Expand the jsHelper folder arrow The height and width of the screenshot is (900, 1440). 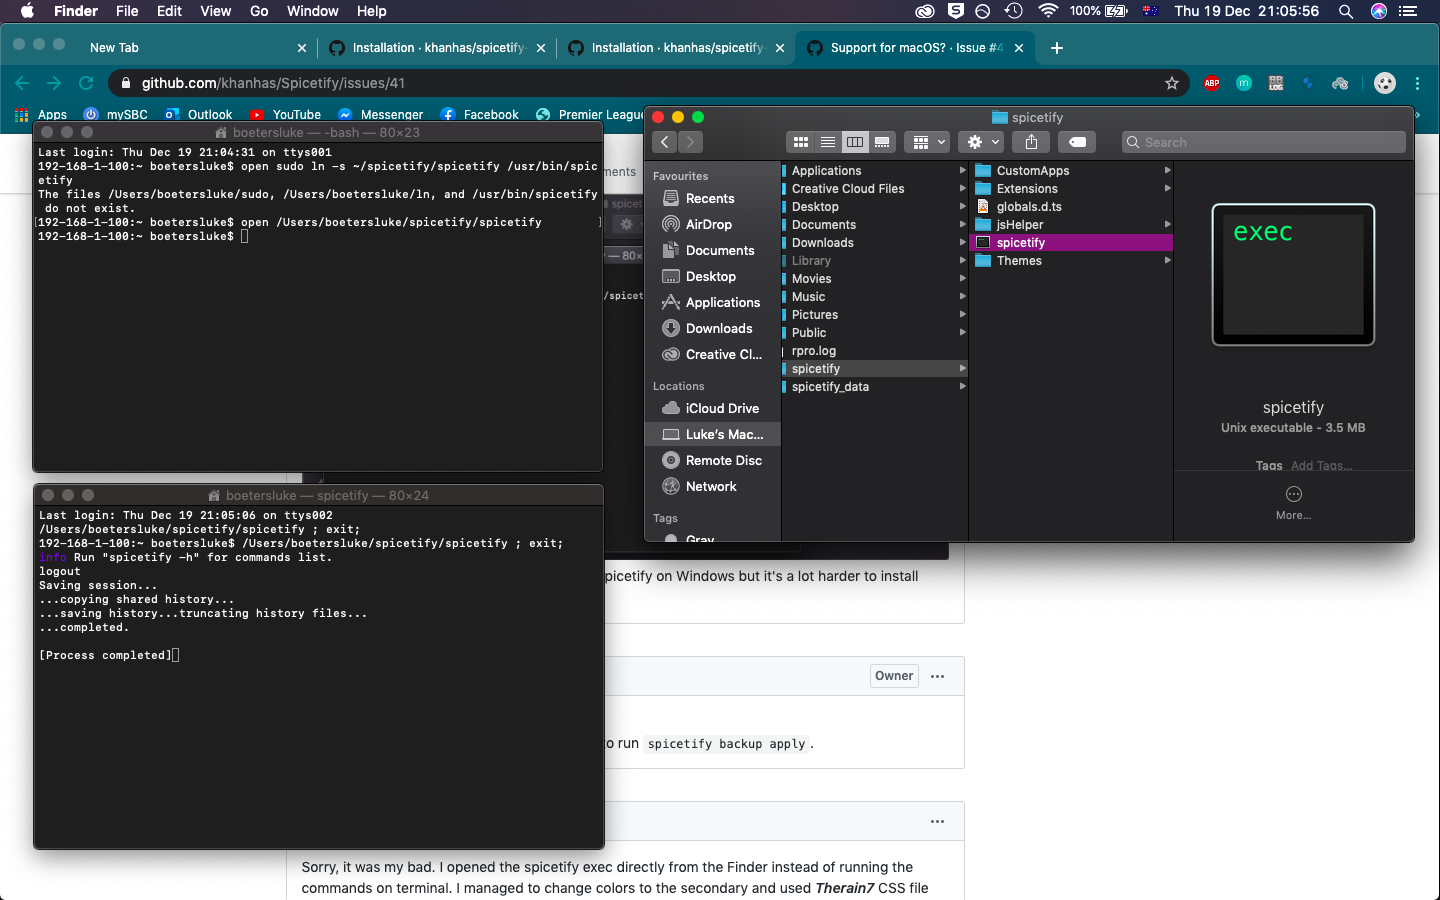click(1167, 224)
